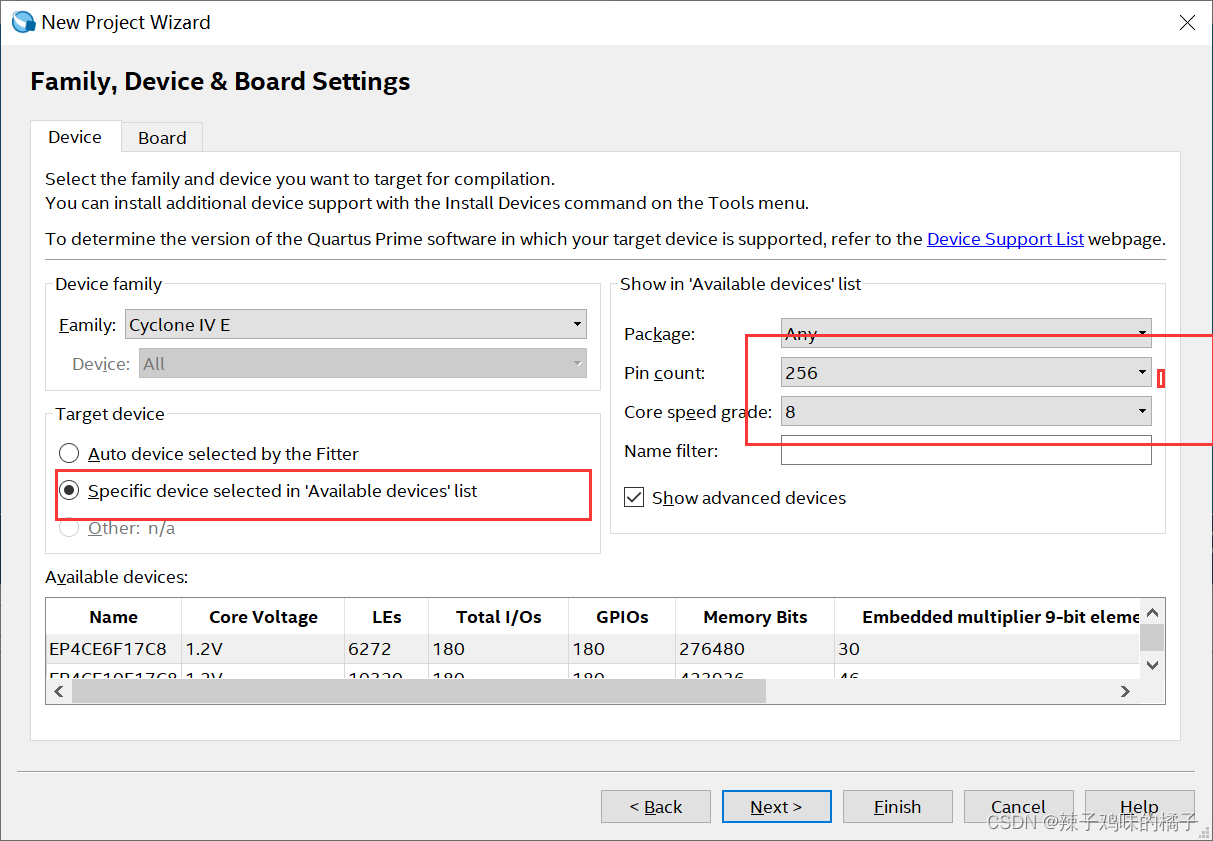Click the Quartus icon in the title bar
The height and width of the screenshot is (841, 1213).
click(24, 22)
